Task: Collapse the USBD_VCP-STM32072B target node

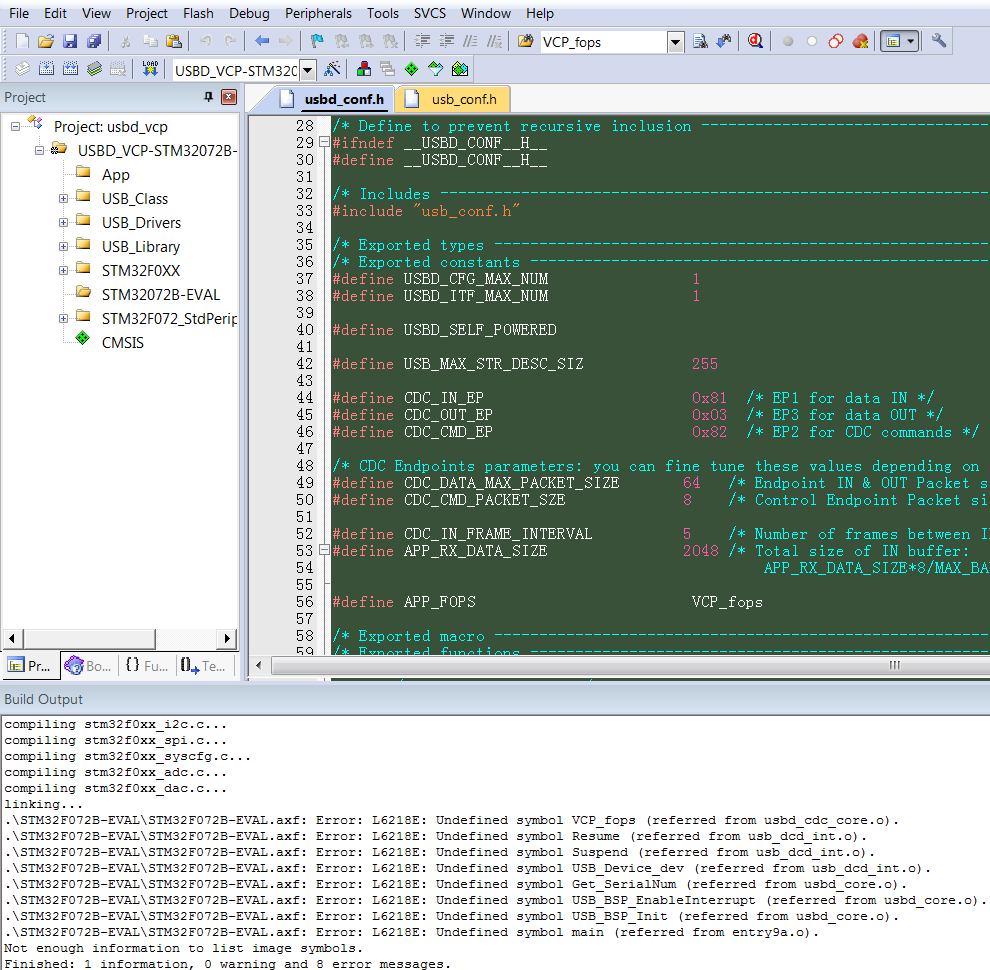Action: [39, 150]
